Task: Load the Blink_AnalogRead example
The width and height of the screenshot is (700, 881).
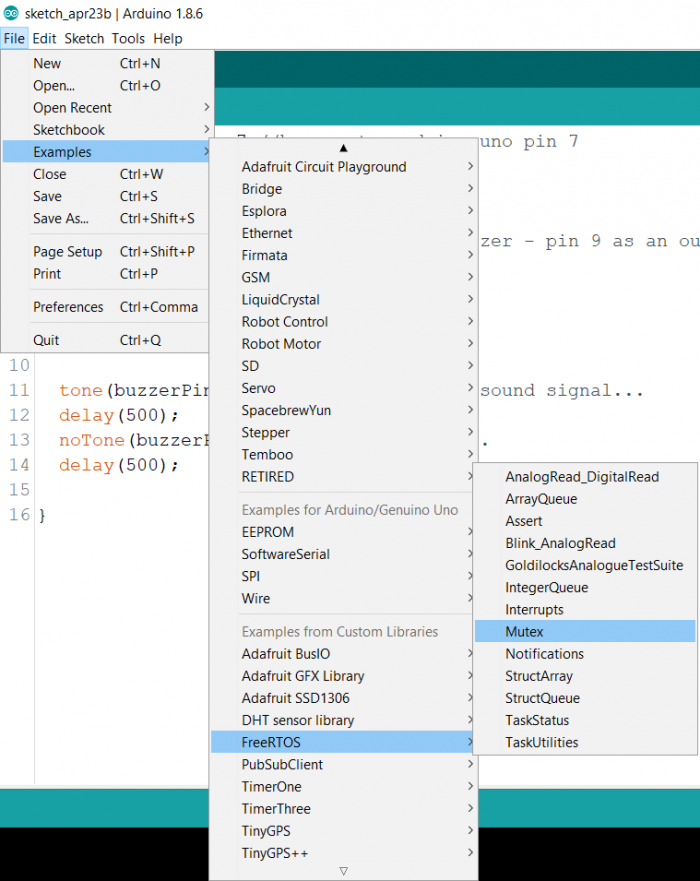Action: pos(585,543)
